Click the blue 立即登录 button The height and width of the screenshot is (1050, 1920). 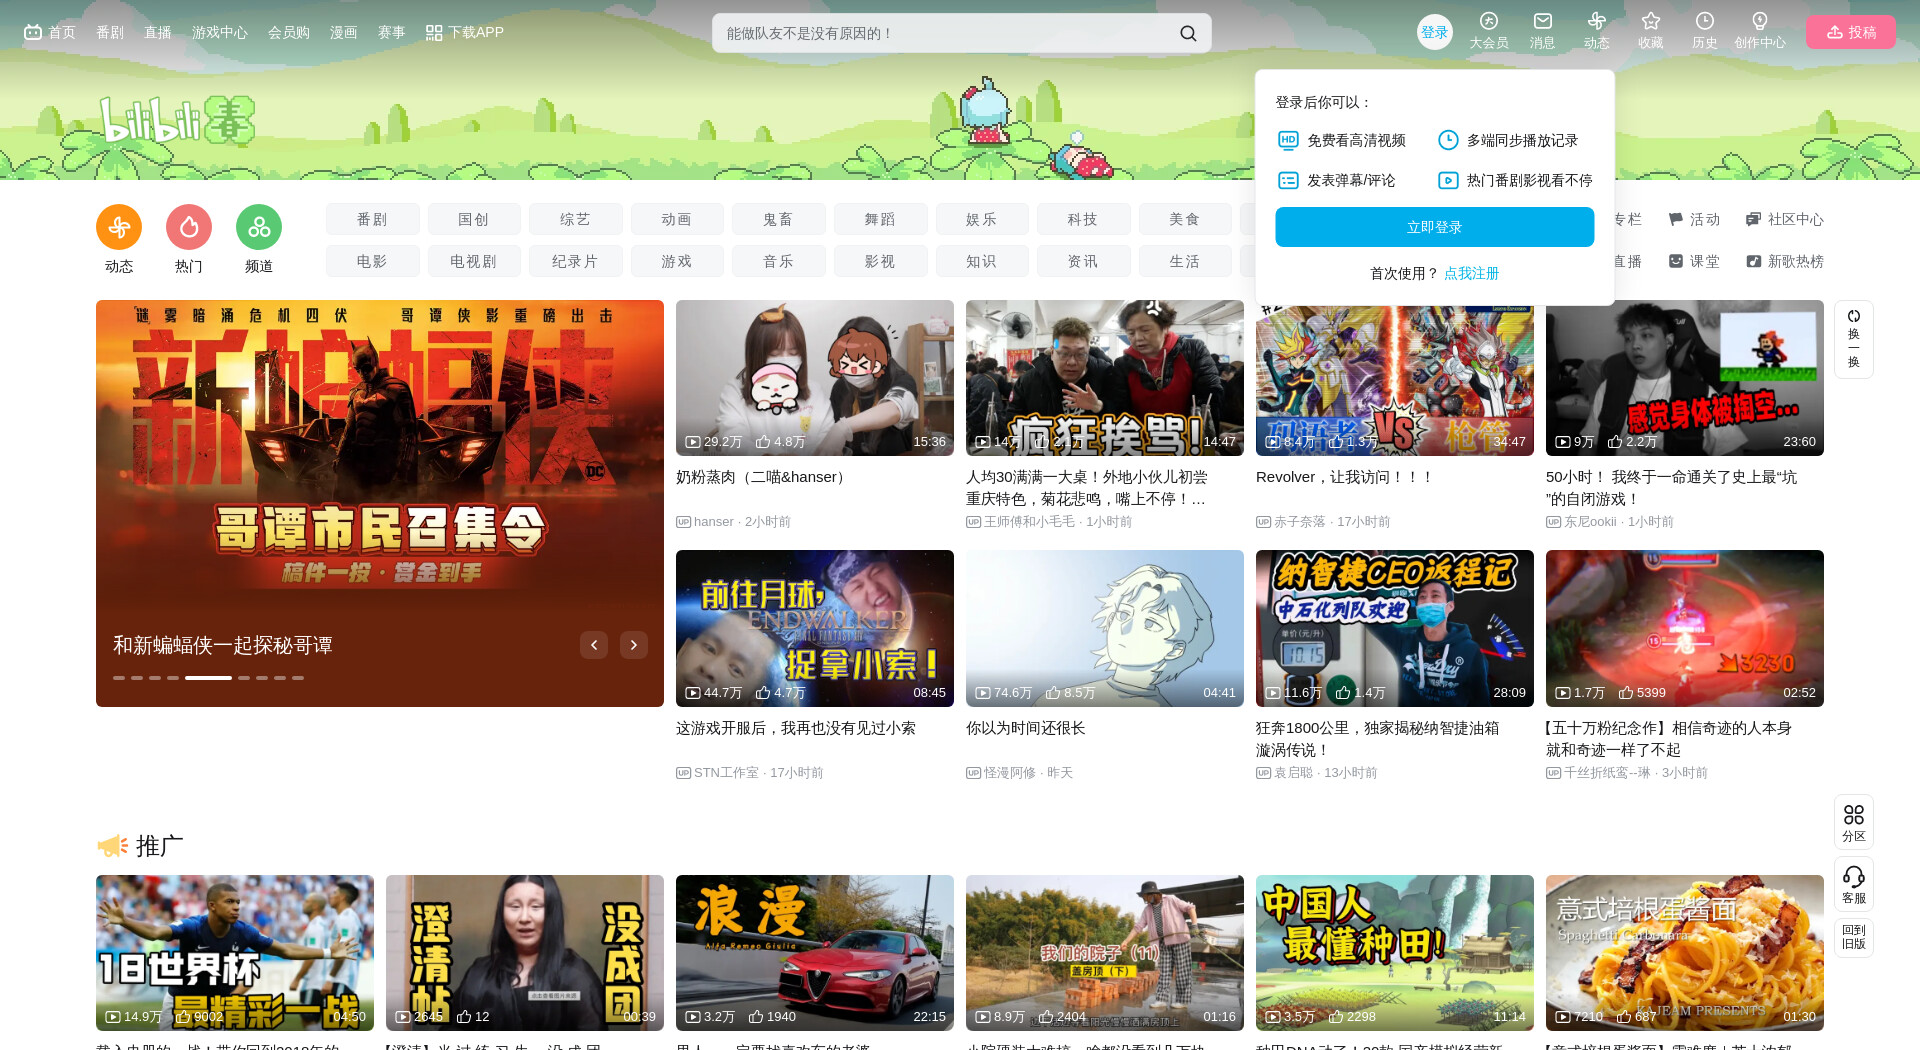coord(1434,227)
